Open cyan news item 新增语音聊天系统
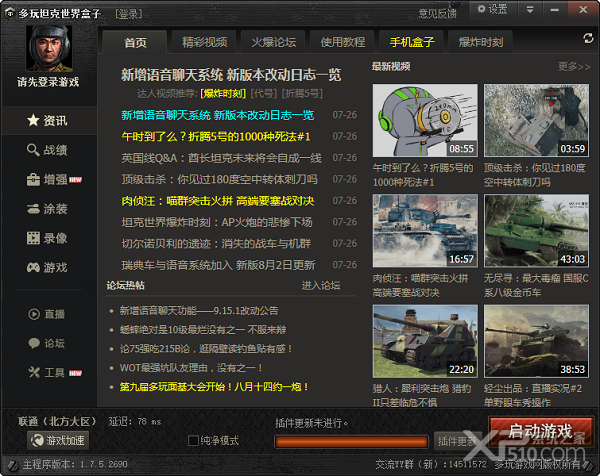The height and width of the screenshot is (476, 600). point(218,115)
